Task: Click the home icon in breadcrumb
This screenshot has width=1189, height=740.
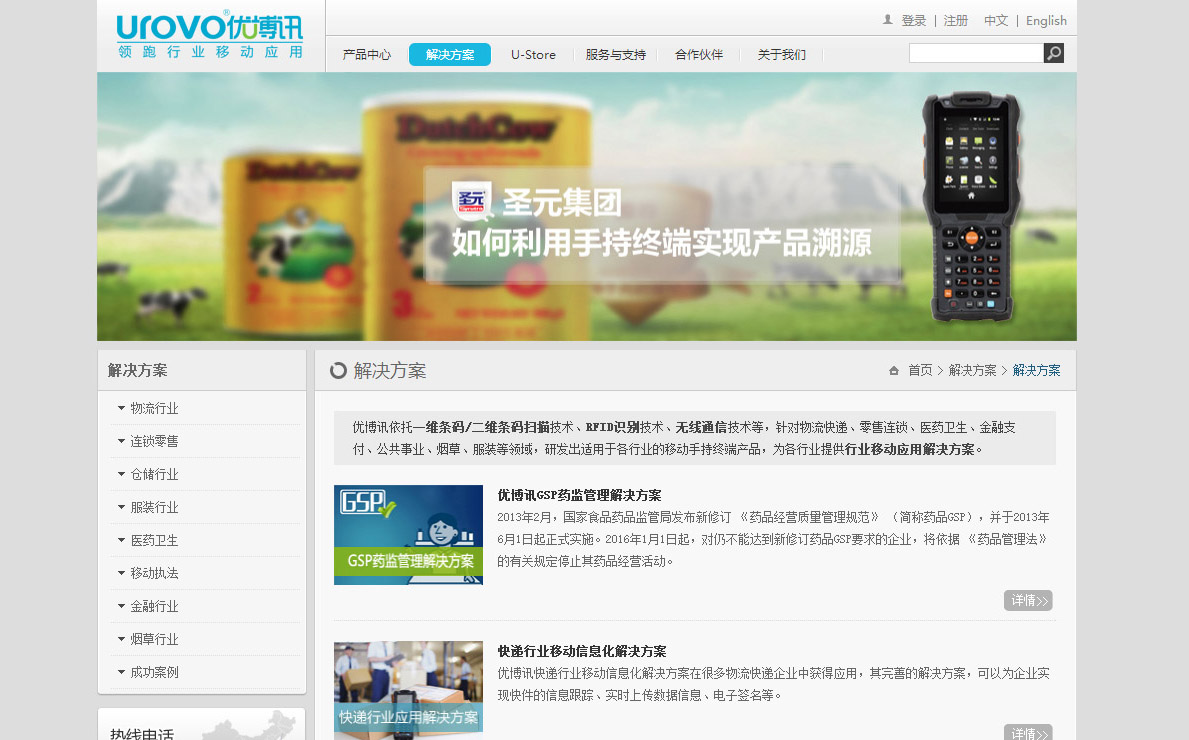Action: click(x=894, y=371)
